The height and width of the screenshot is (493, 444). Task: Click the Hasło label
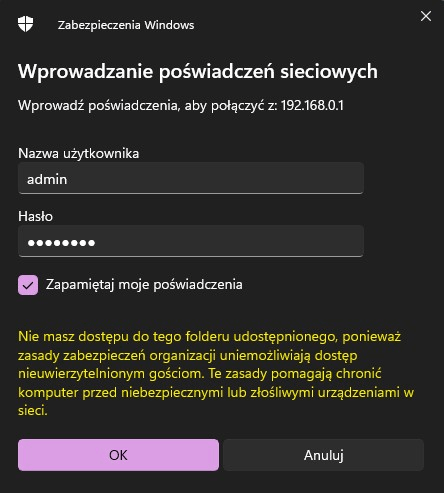35,216
